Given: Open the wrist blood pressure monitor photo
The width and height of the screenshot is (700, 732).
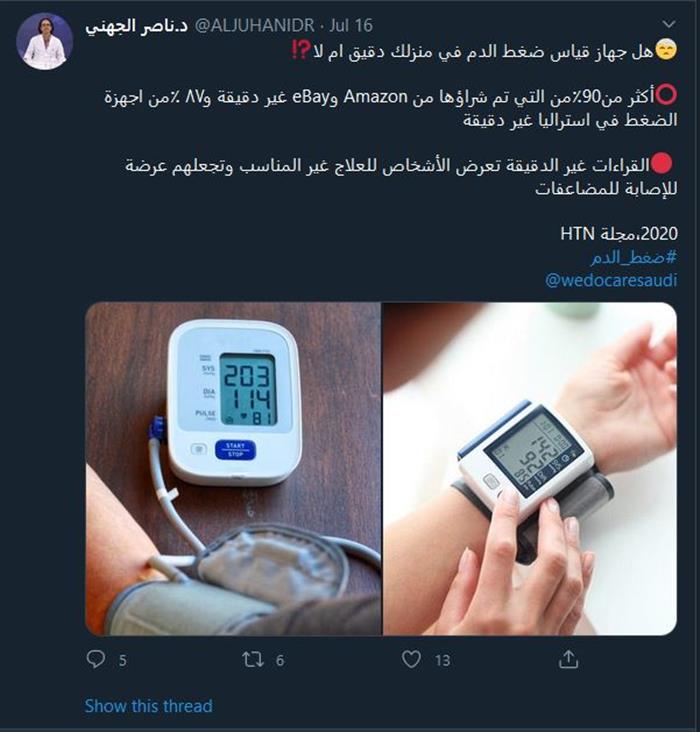Looking at the screenshot, I should pyautogui.click(x=530, y=469).
